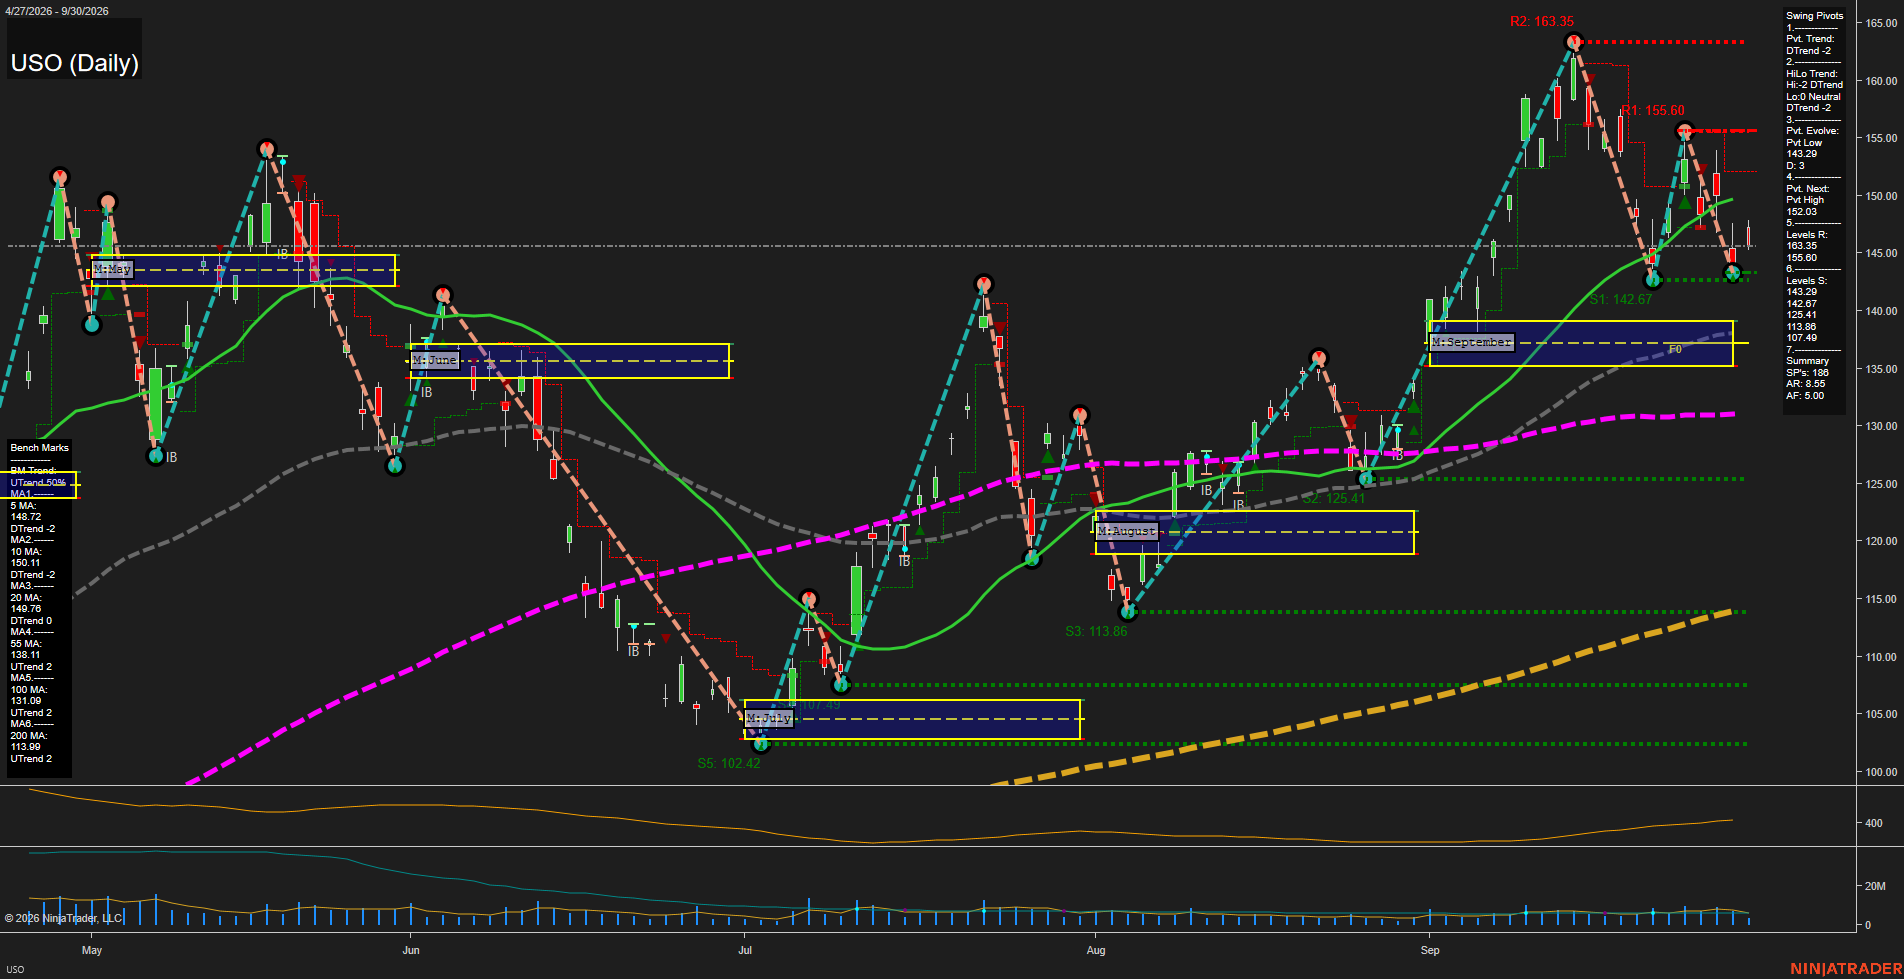Click swing high pivot marker at 155.60
Screen dimensions: 1904x979
point(1685,131)
